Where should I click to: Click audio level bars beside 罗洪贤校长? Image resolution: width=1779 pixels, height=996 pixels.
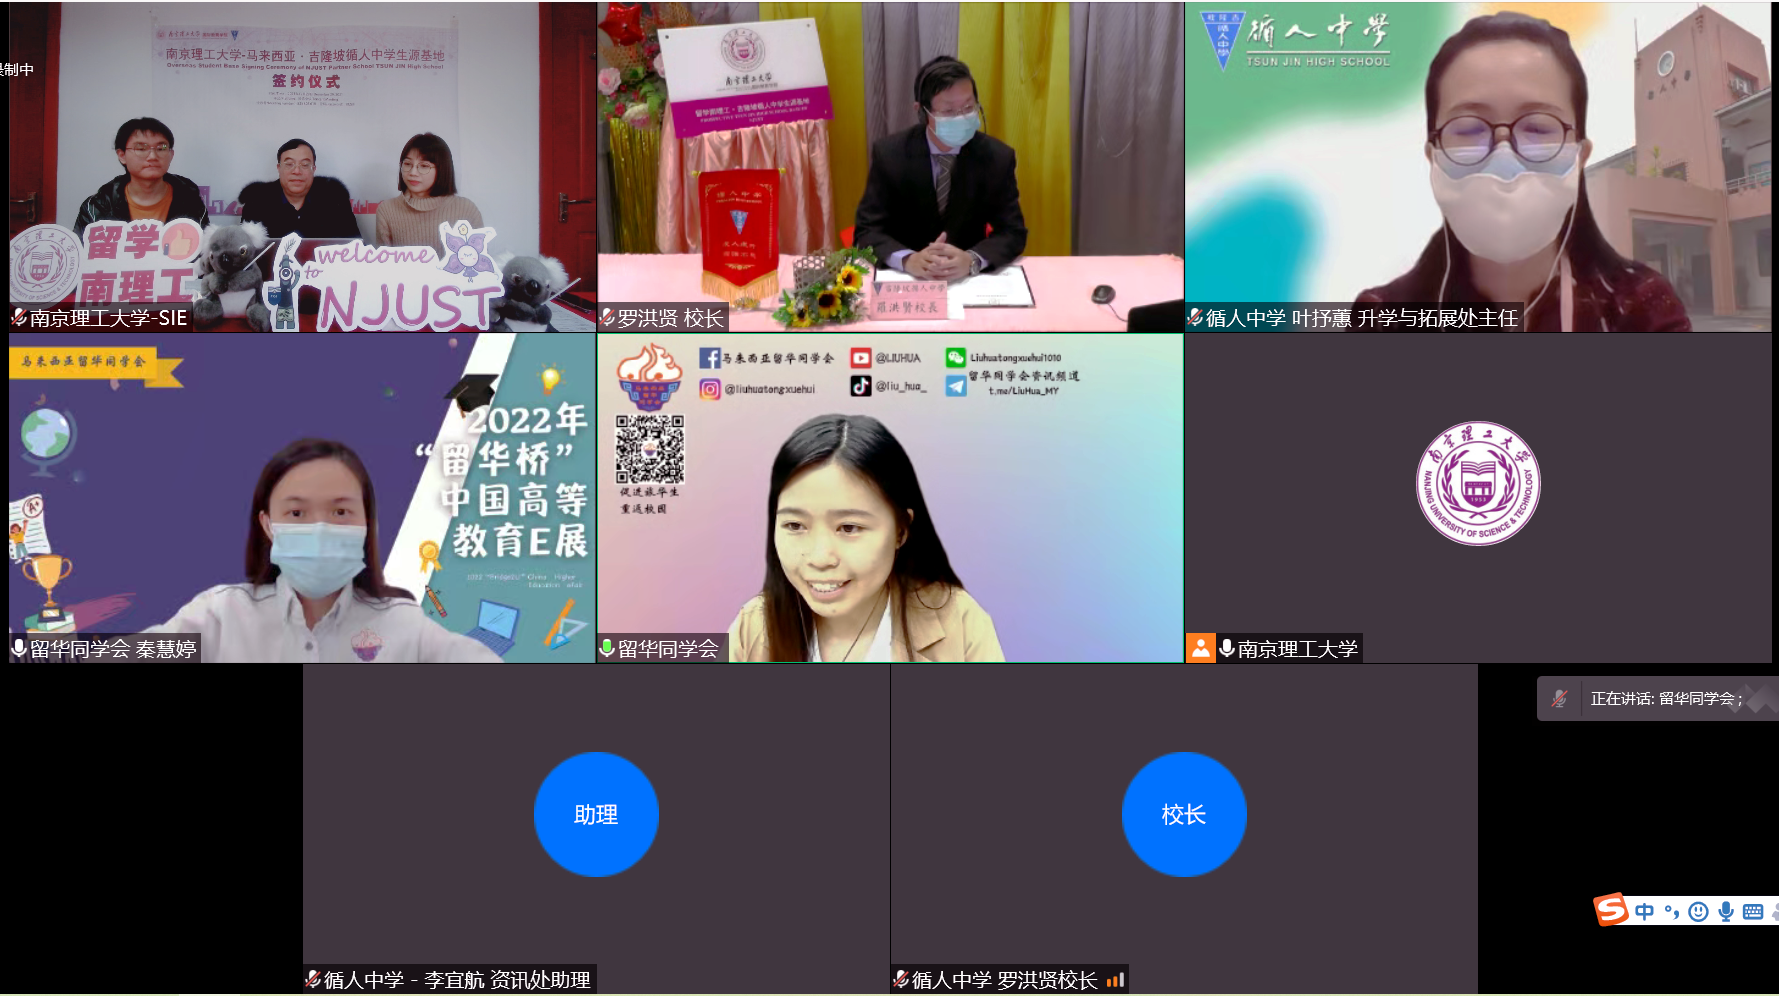[x=1115, y=980]
